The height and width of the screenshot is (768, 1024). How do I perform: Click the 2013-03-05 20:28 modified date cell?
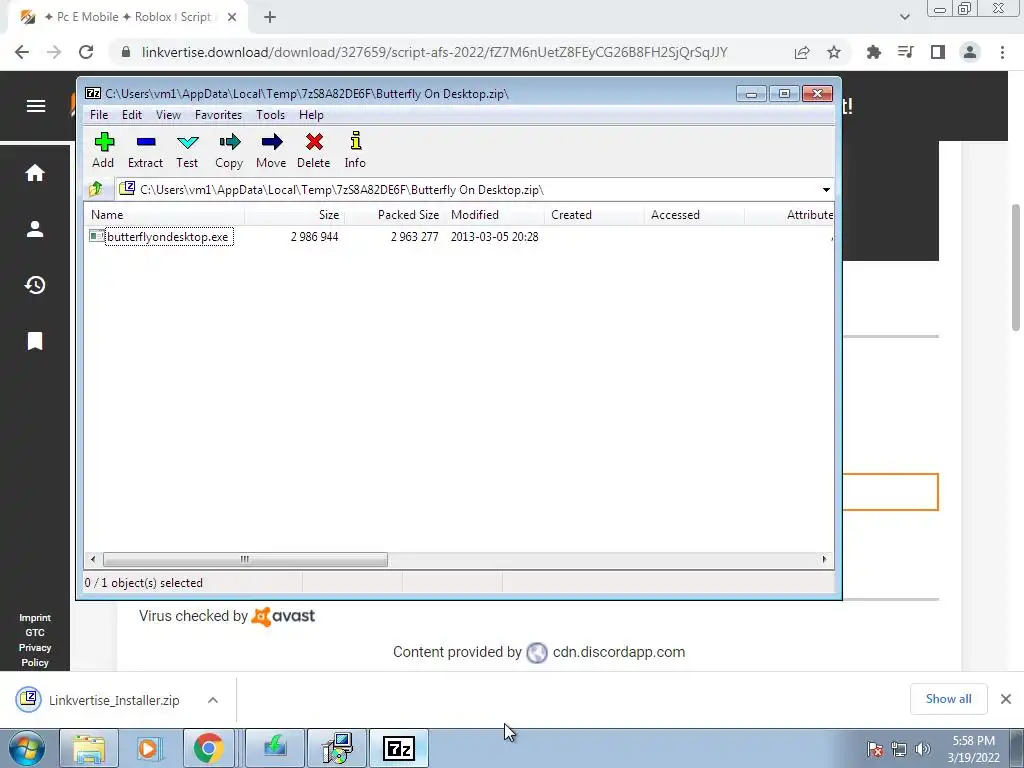click(x=494, y=237)
